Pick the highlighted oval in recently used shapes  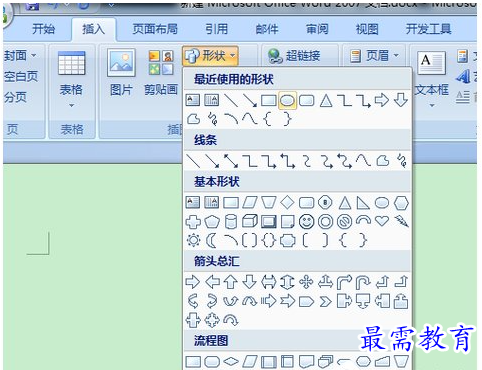[x=287, y=100]
